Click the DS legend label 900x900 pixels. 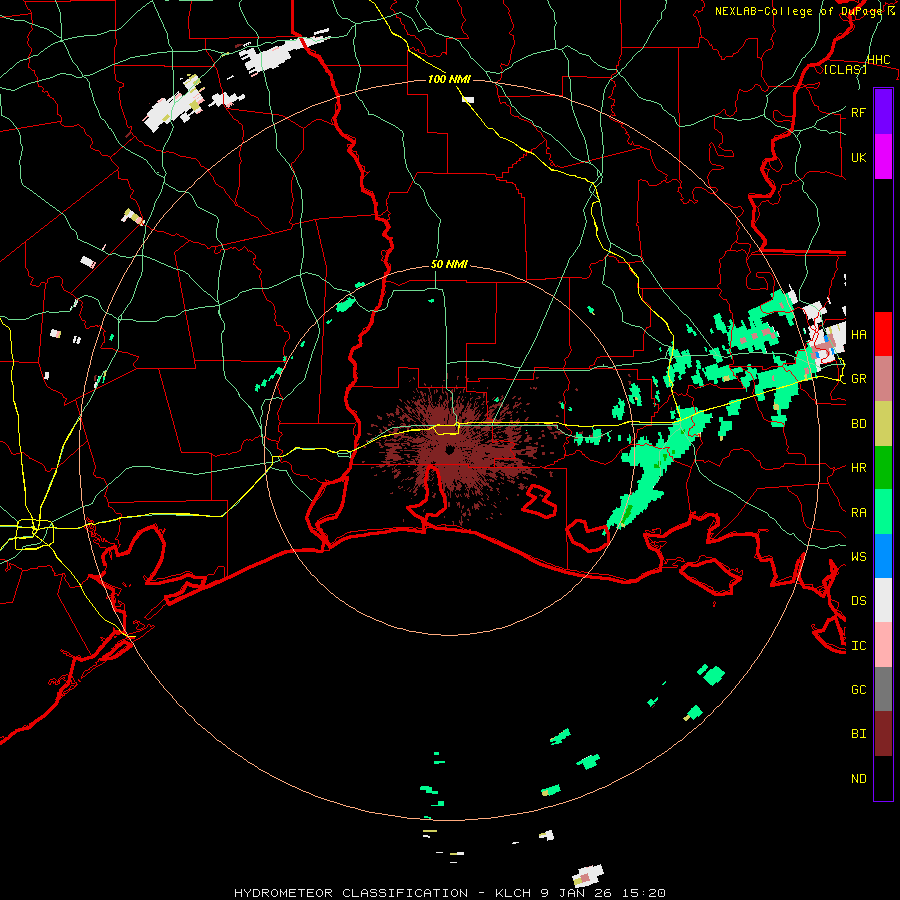click(858, 600)
